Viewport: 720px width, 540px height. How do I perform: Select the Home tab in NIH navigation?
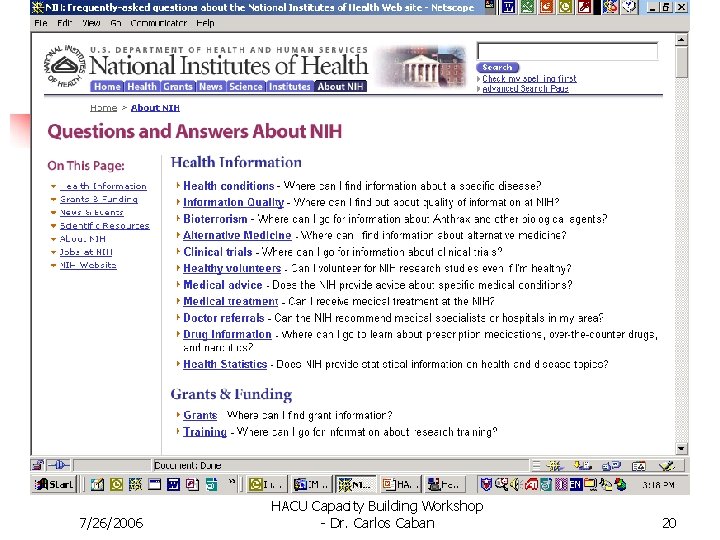point(107,86)
